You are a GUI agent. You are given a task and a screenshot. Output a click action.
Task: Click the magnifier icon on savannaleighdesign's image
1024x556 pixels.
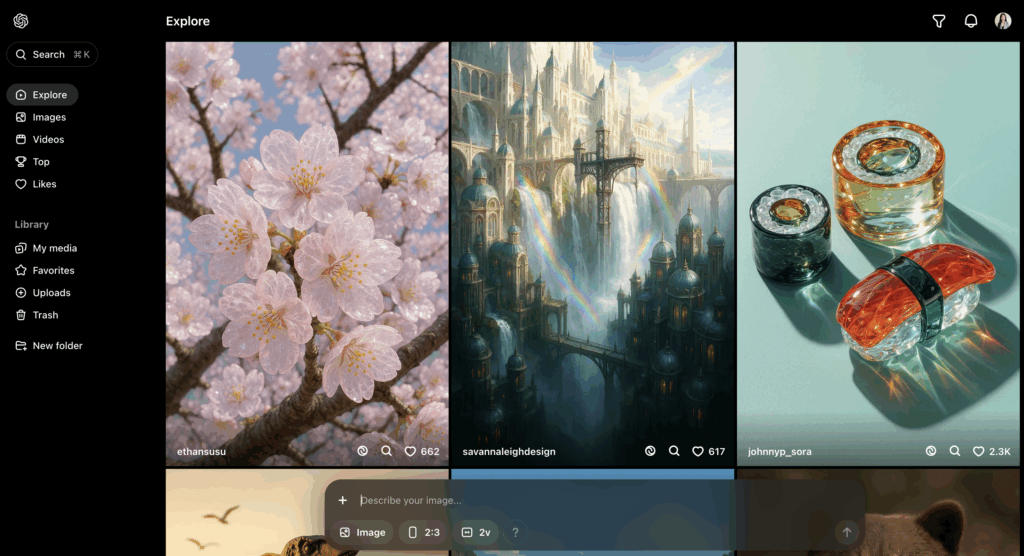tap(674, 451)
